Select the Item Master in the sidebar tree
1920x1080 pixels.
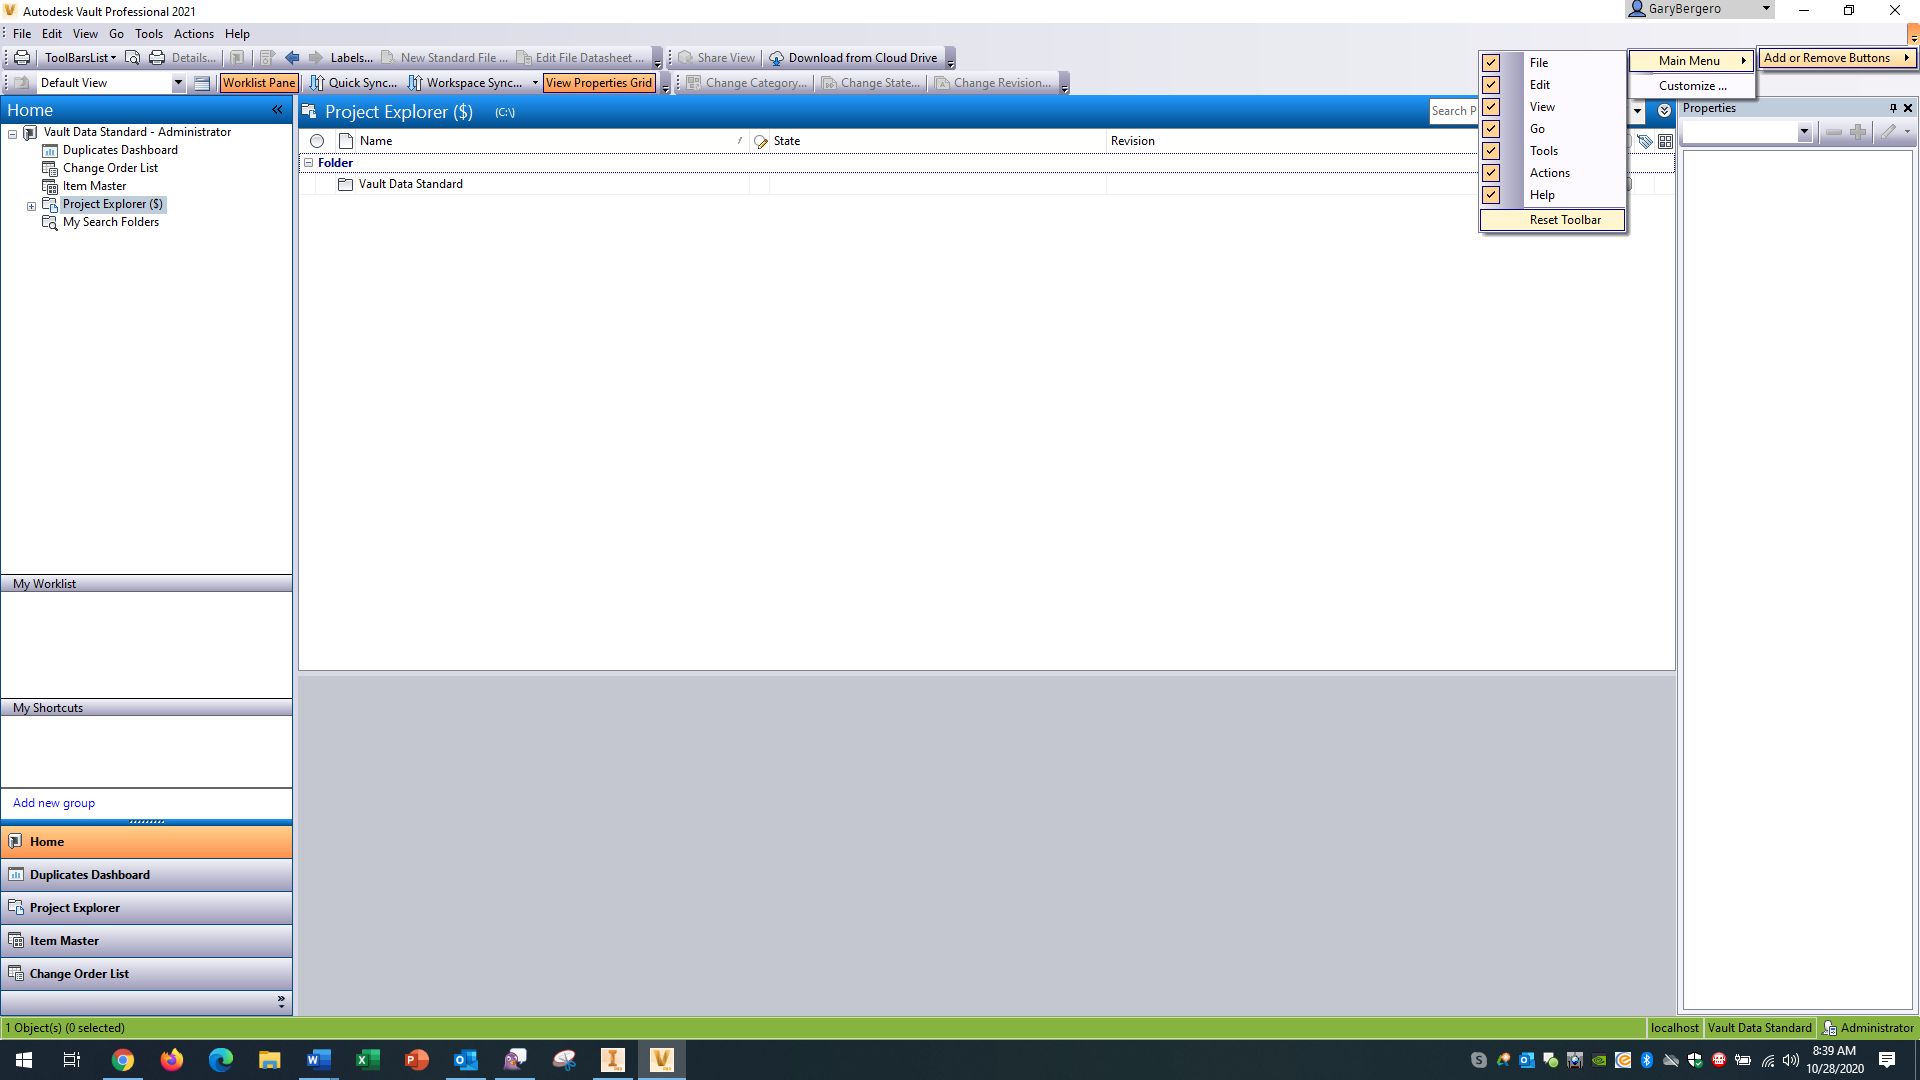coord(93,185)
